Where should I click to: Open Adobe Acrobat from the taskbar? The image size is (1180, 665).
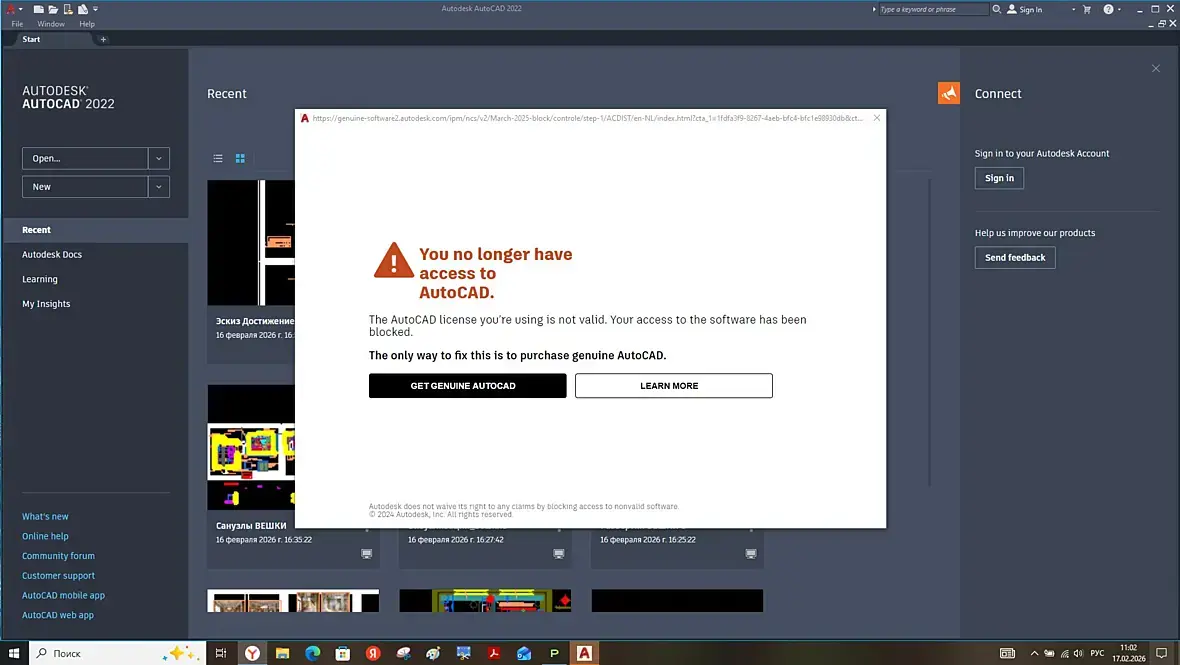click(x=494, y=653)
